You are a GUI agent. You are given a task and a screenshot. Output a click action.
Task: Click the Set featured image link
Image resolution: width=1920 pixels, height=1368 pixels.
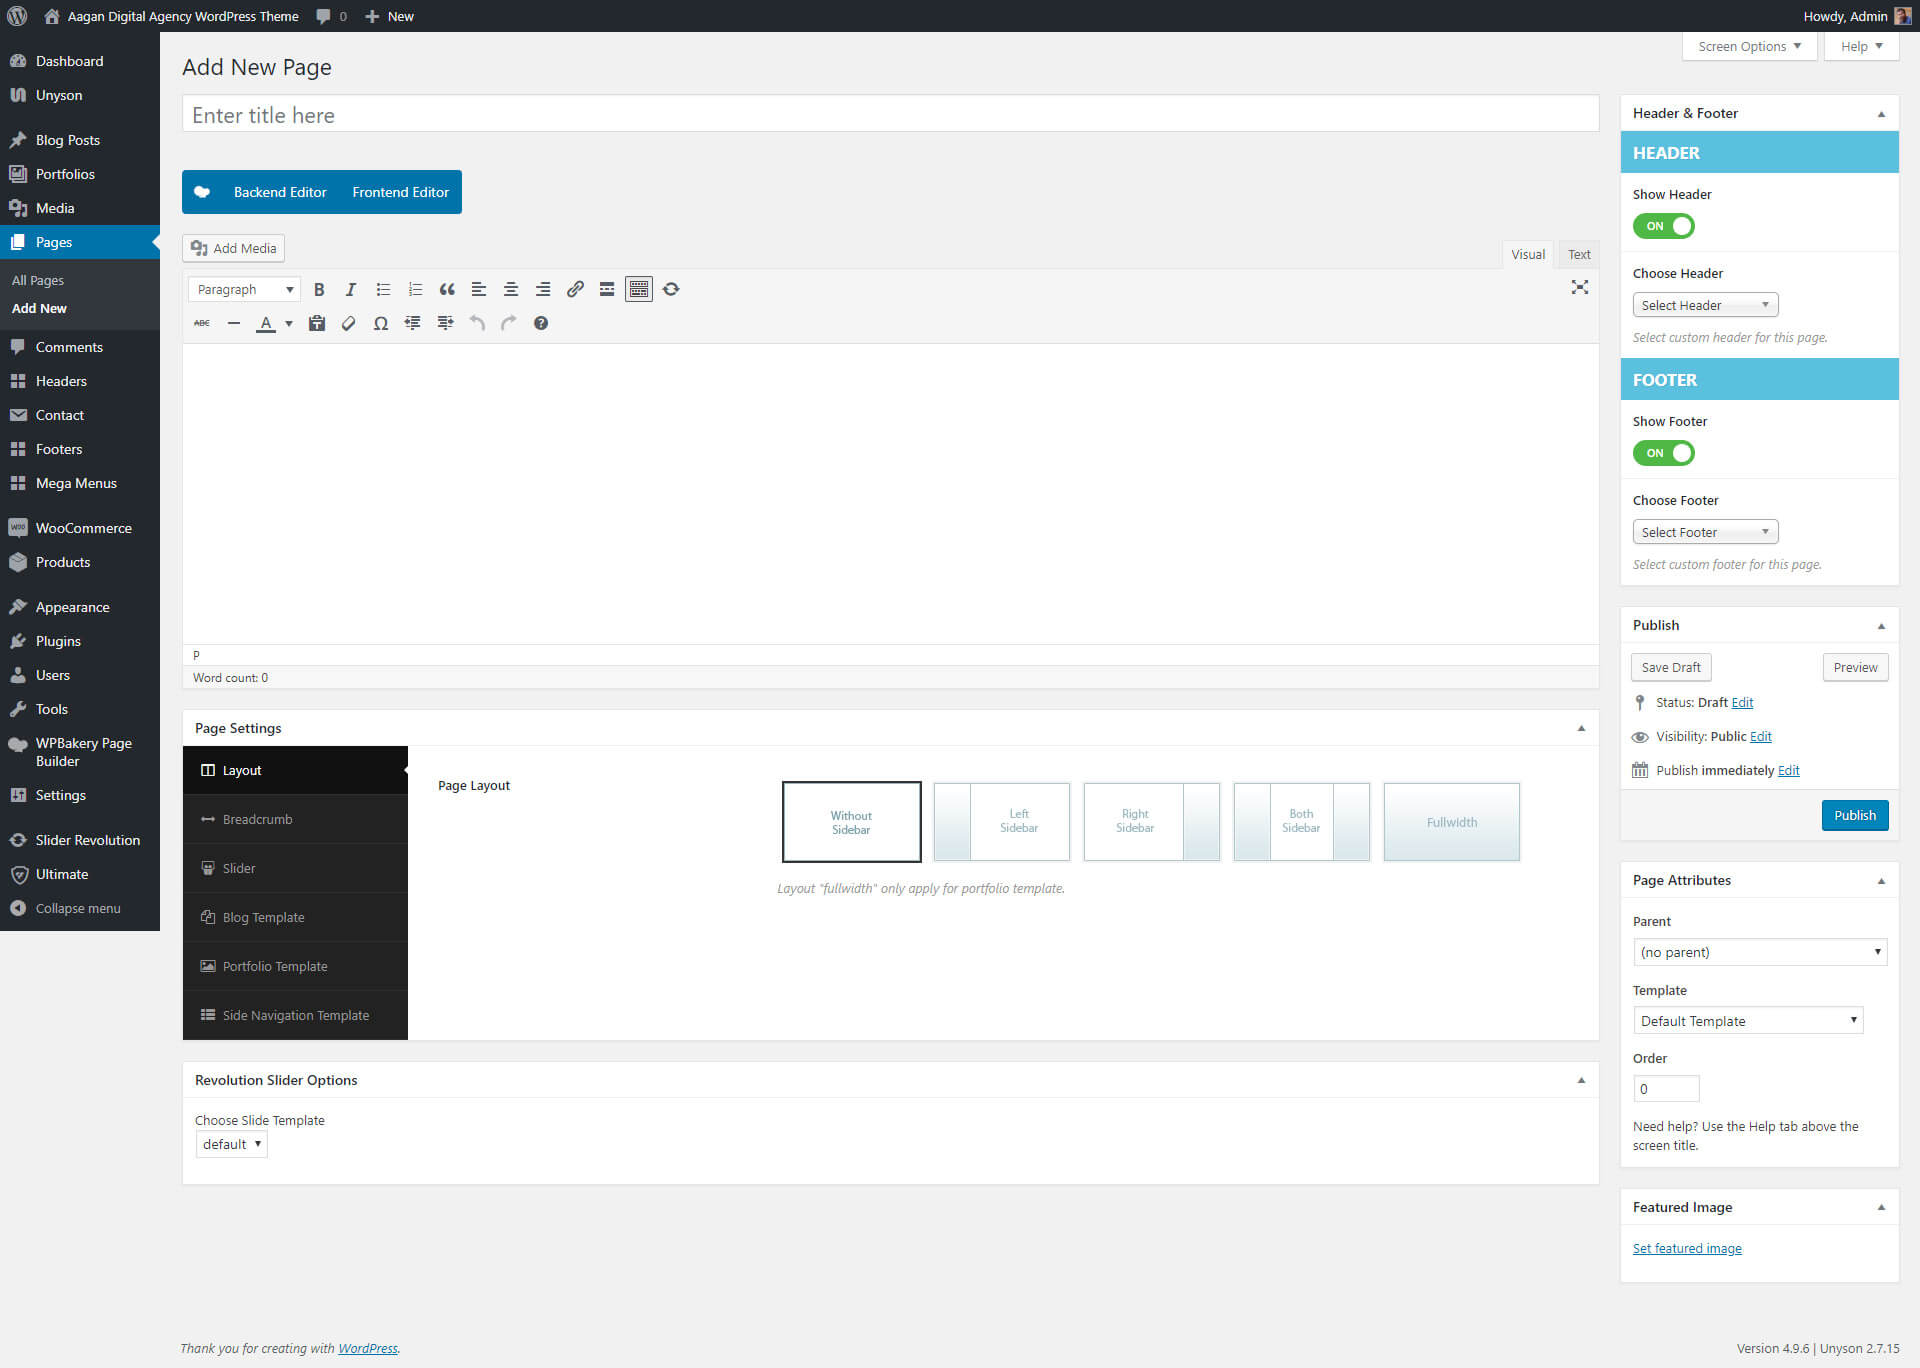(x=1687, y=1248)
